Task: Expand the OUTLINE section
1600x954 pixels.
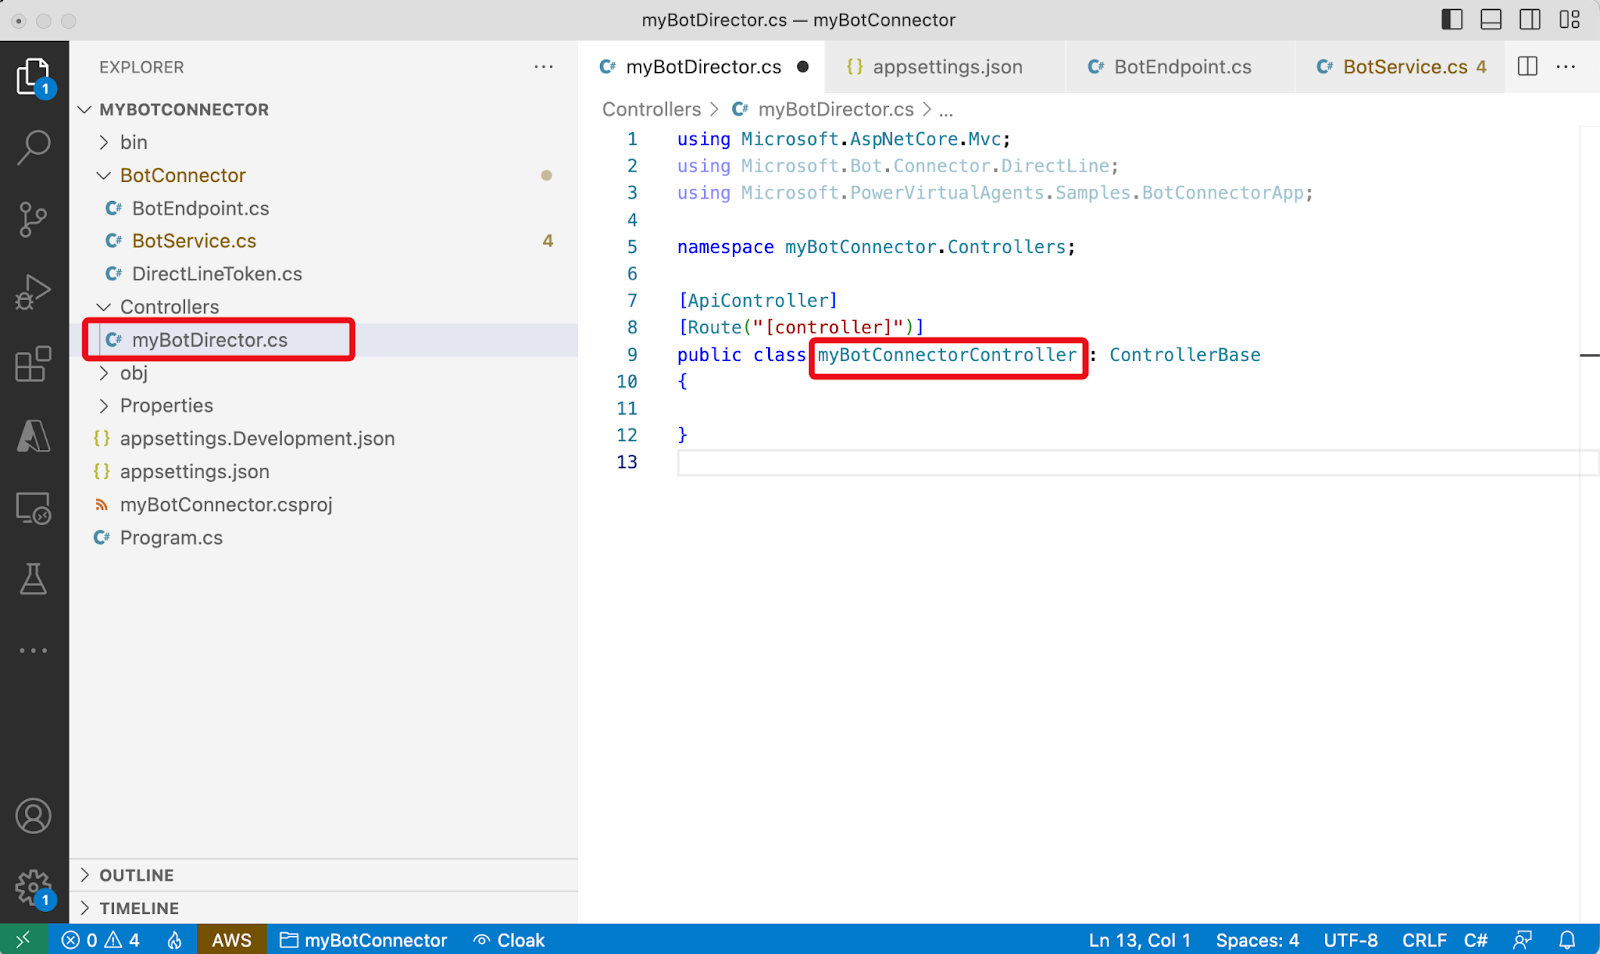Action: pos(324,875)
